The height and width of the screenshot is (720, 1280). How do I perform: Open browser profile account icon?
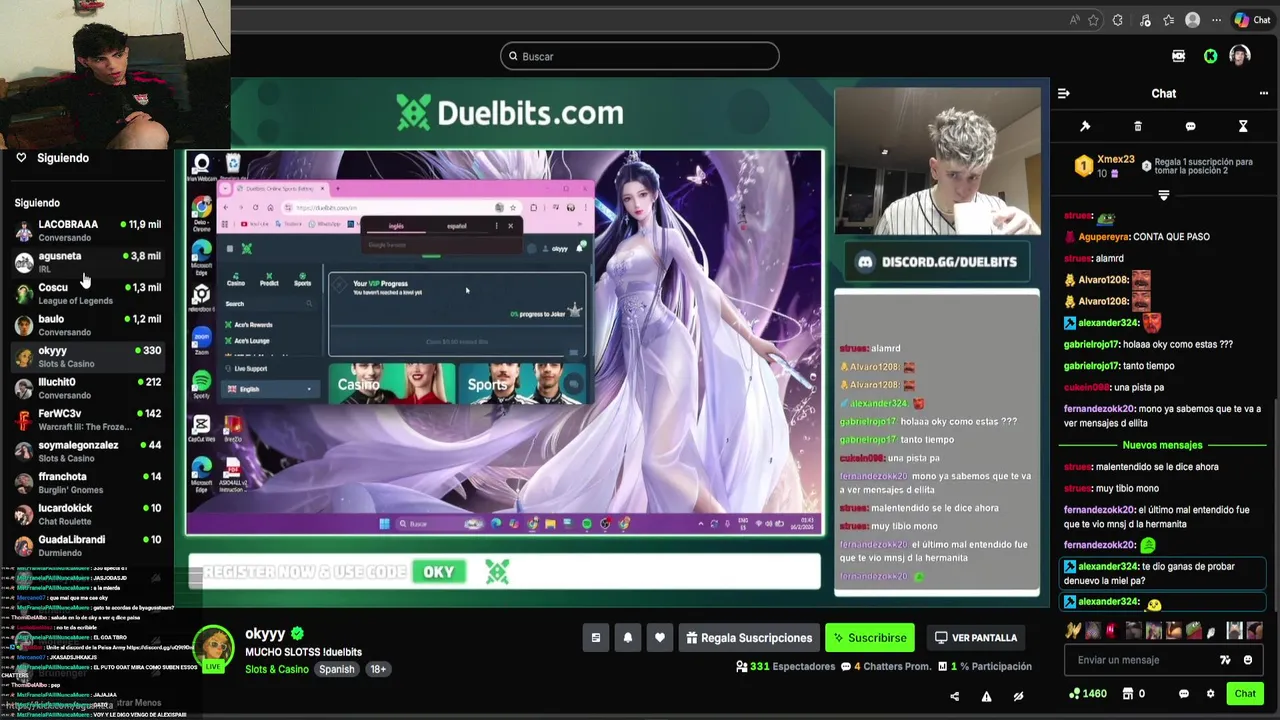coord(1192,20)
